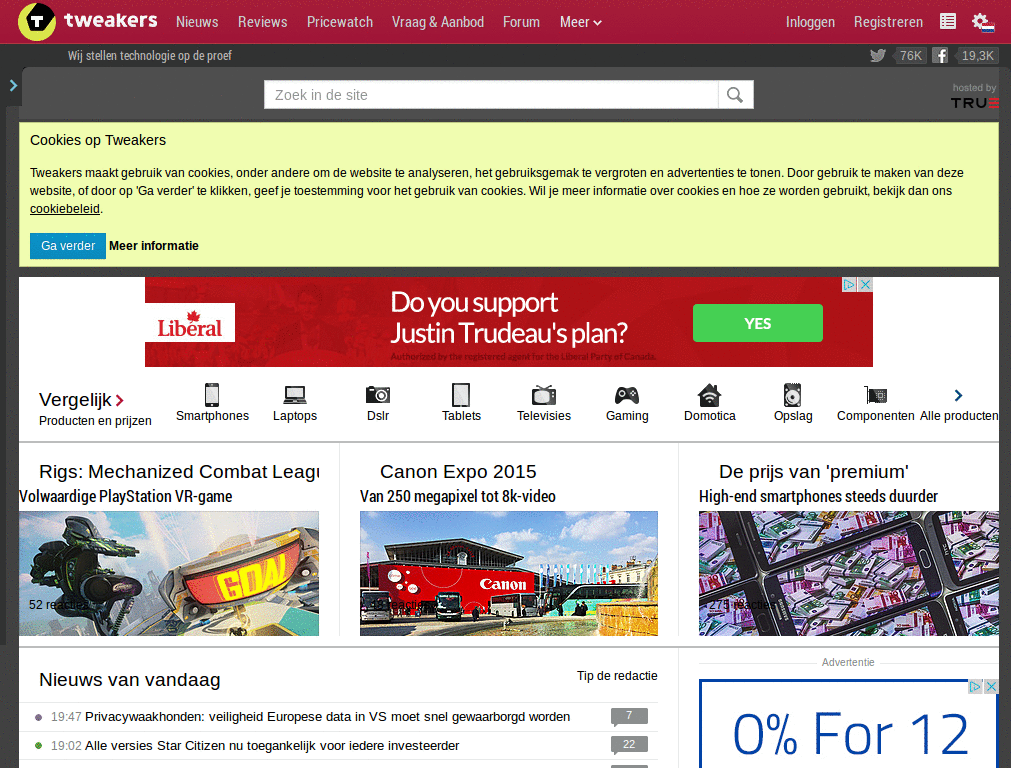
Task: Select the Televisies category icon
Action: pyautogui.click(x=543, y=395)
